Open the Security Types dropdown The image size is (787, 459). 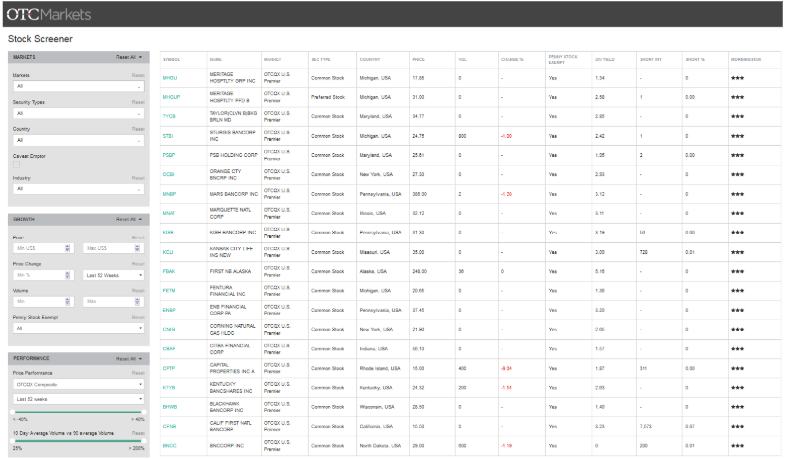78,113
